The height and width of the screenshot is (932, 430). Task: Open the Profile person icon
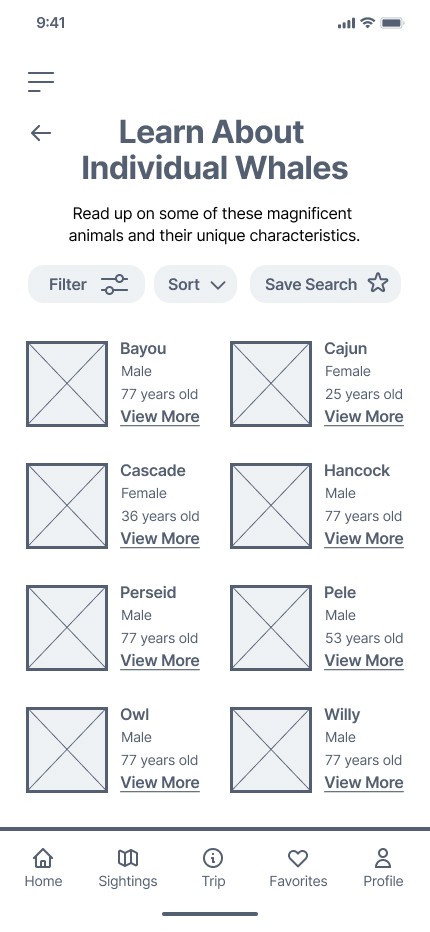383,858
